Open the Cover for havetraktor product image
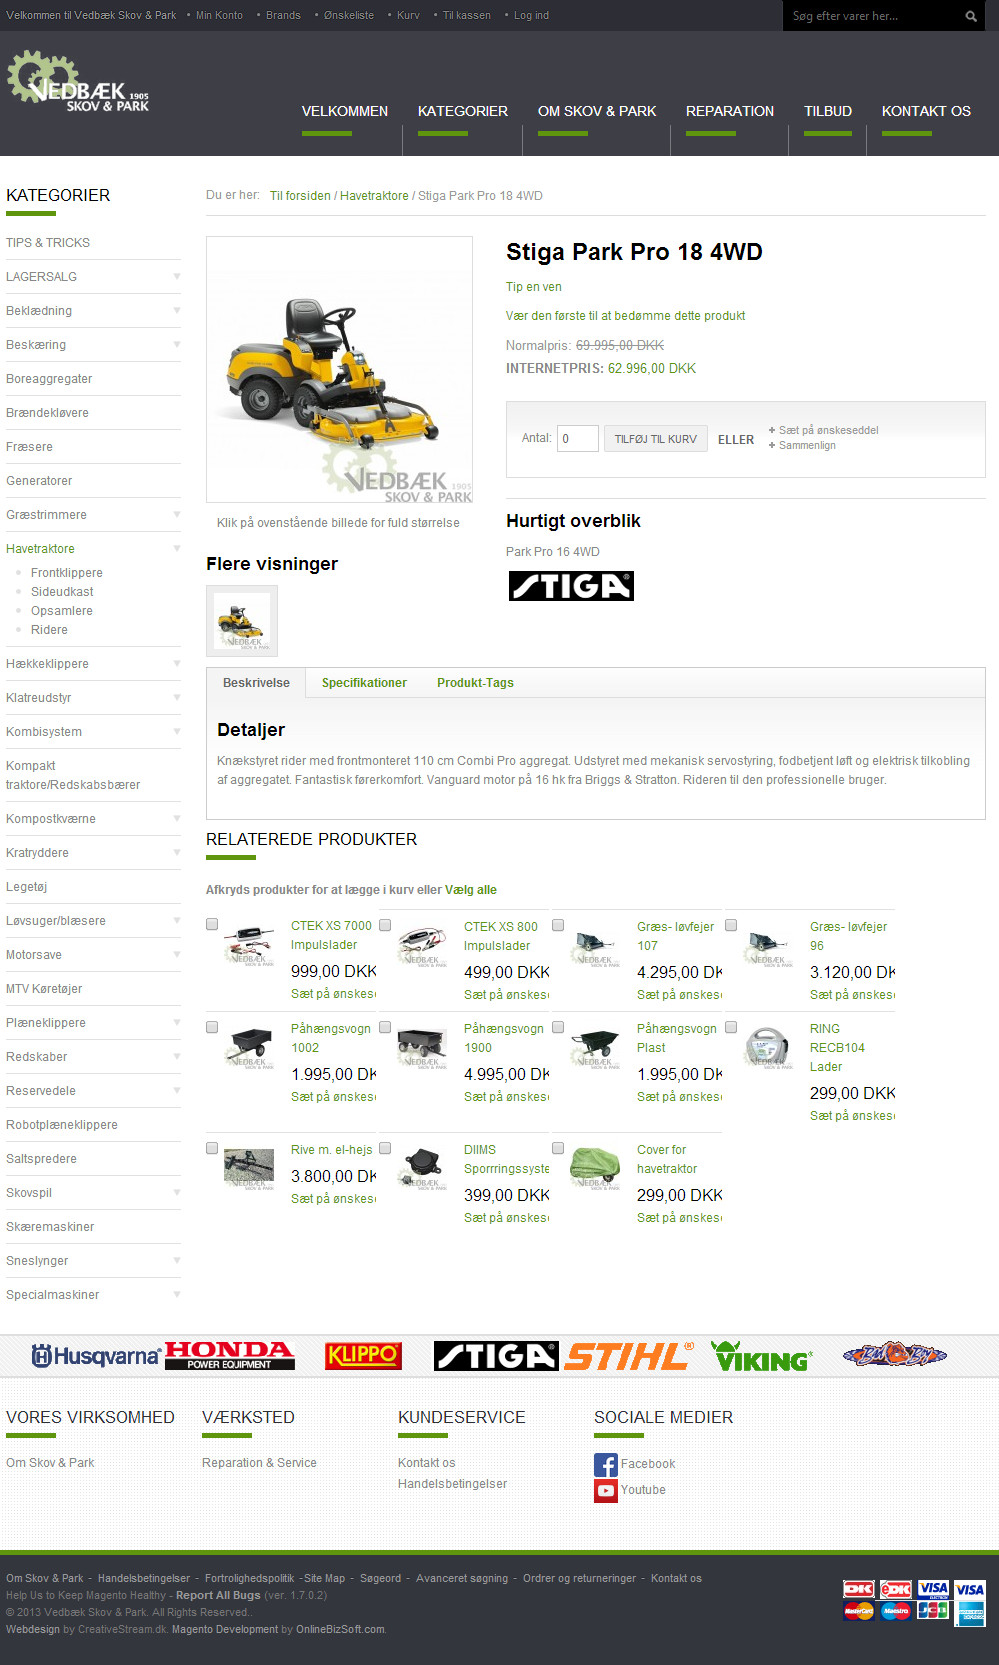The image size is (999, 1665). tap(595, 1167)
